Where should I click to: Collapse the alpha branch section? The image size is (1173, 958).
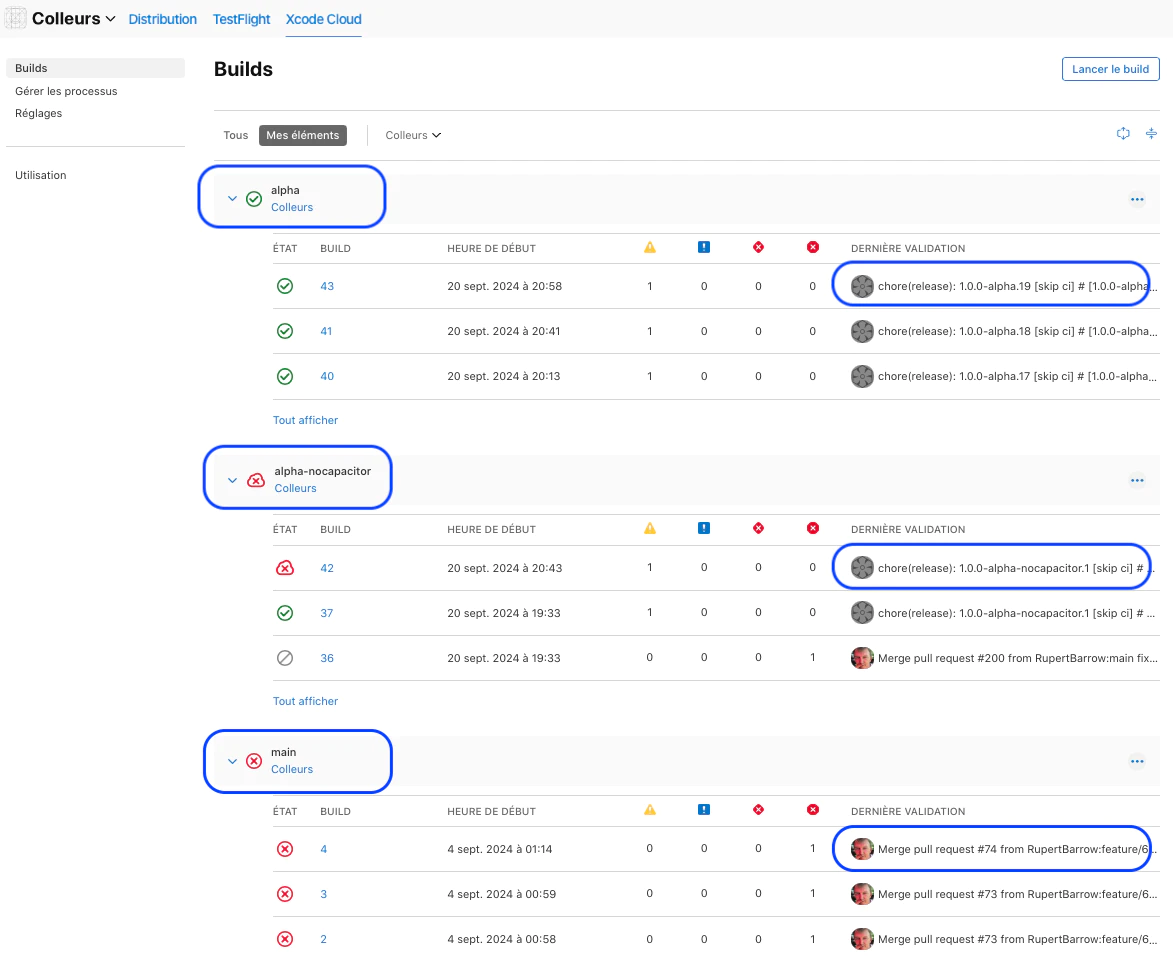pyautogui.click(x=232, y=198)
